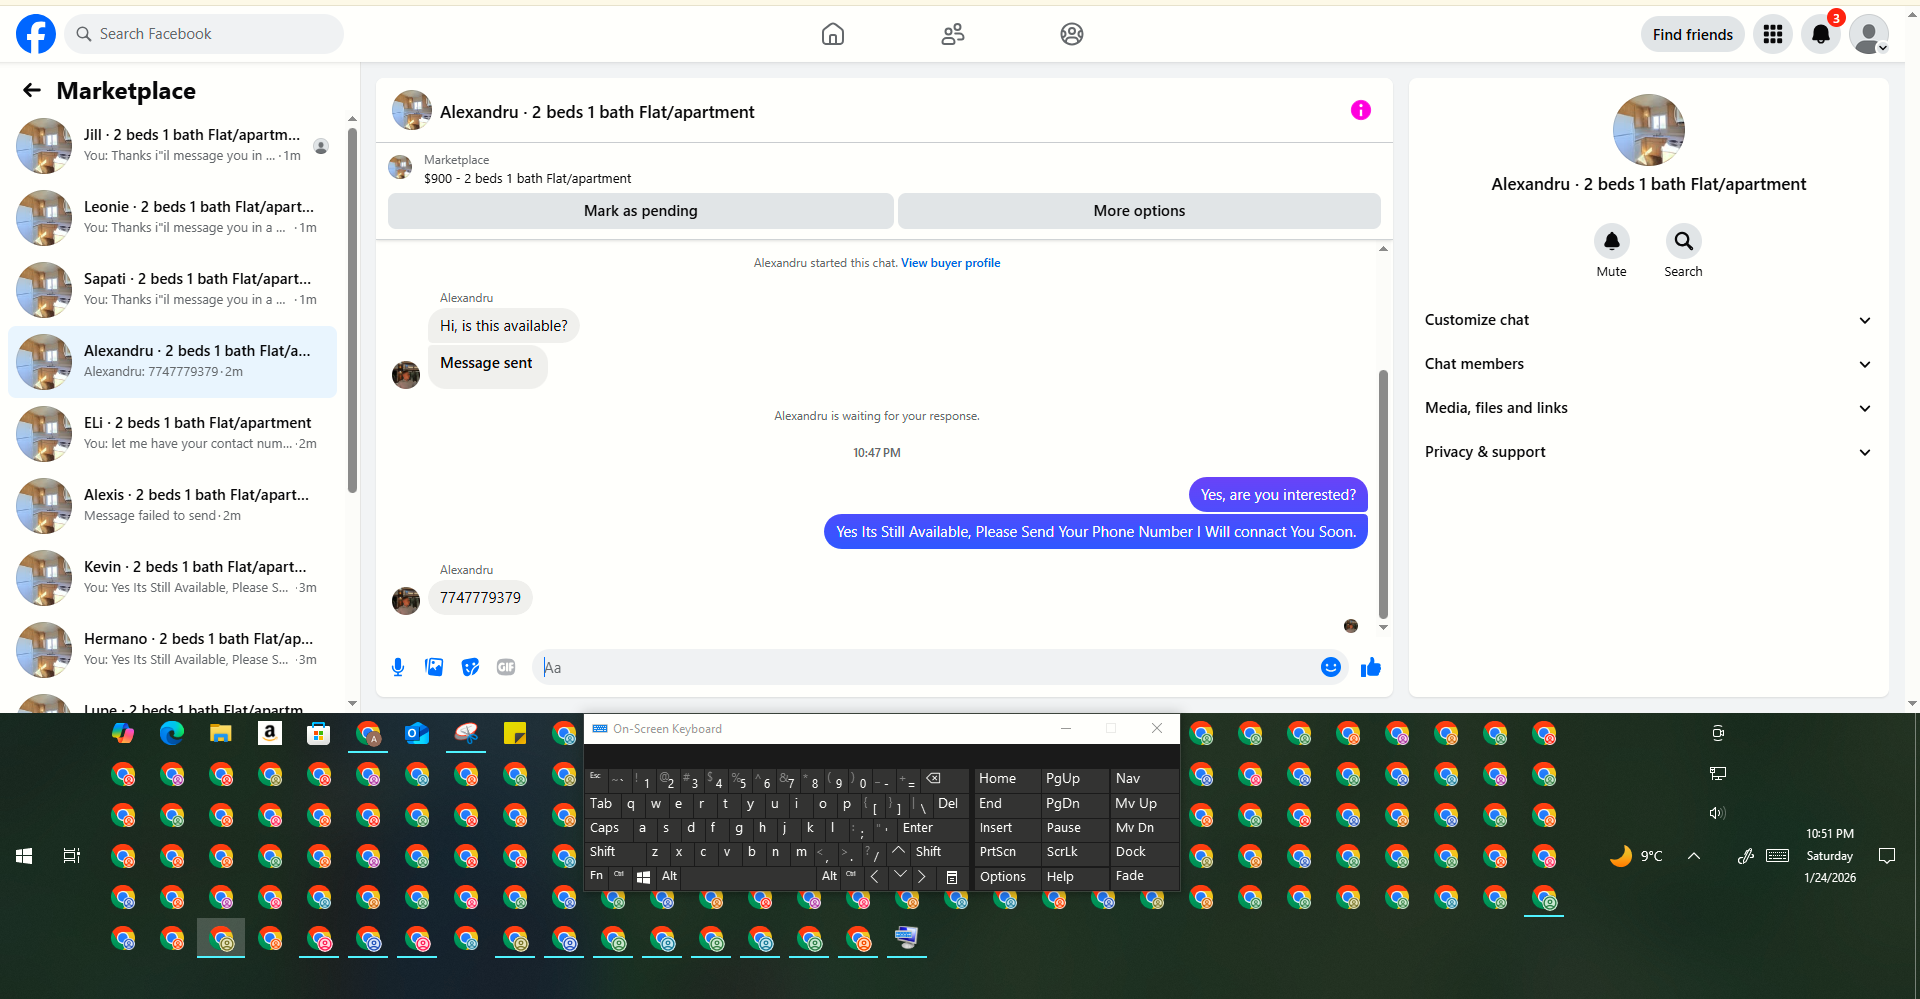Image resolution: width=1920 pixels, height=999 pixels.
Task: Open the pink conversation info icon
Action: tap(1361, 110)
